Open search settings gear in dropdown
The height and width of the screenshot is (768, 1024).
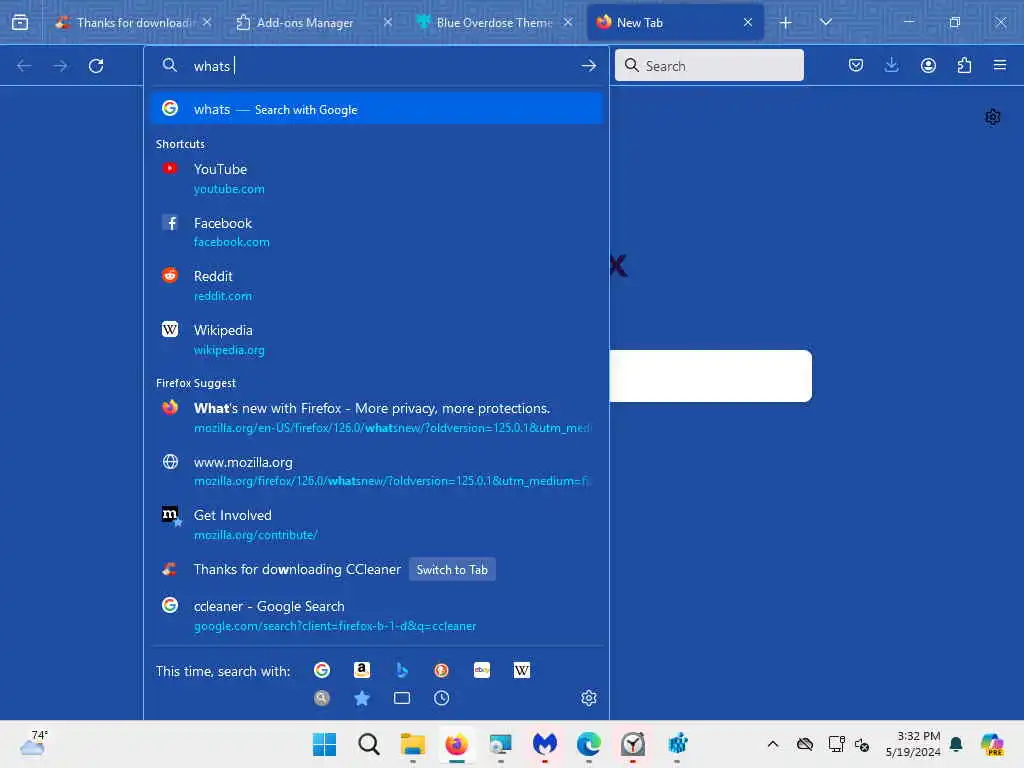(x=588, y=698)
